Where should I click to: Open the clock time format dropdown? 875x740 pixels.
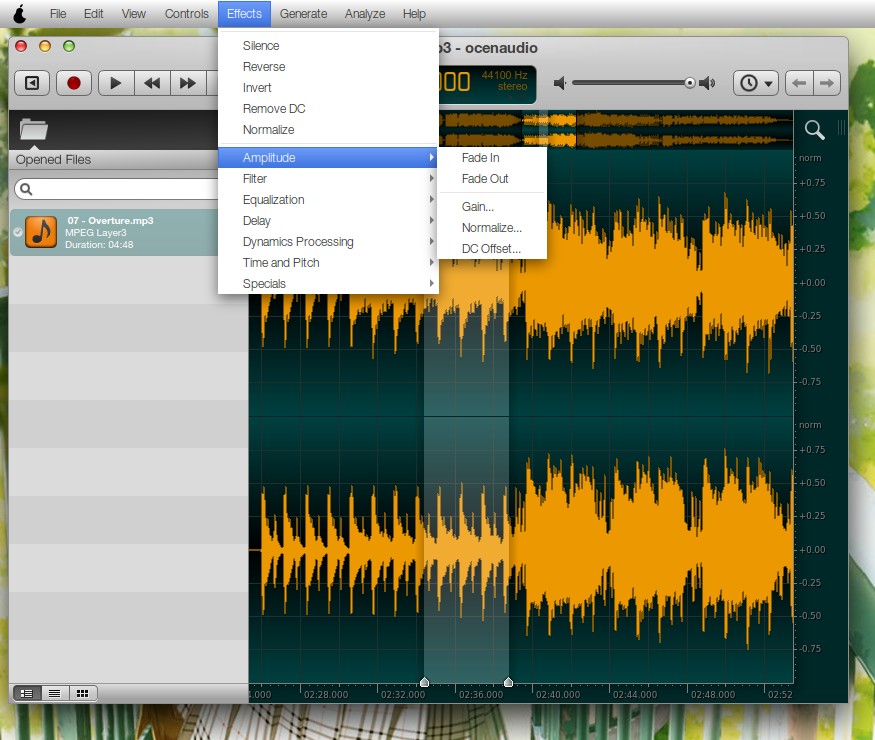coord(756,83)
